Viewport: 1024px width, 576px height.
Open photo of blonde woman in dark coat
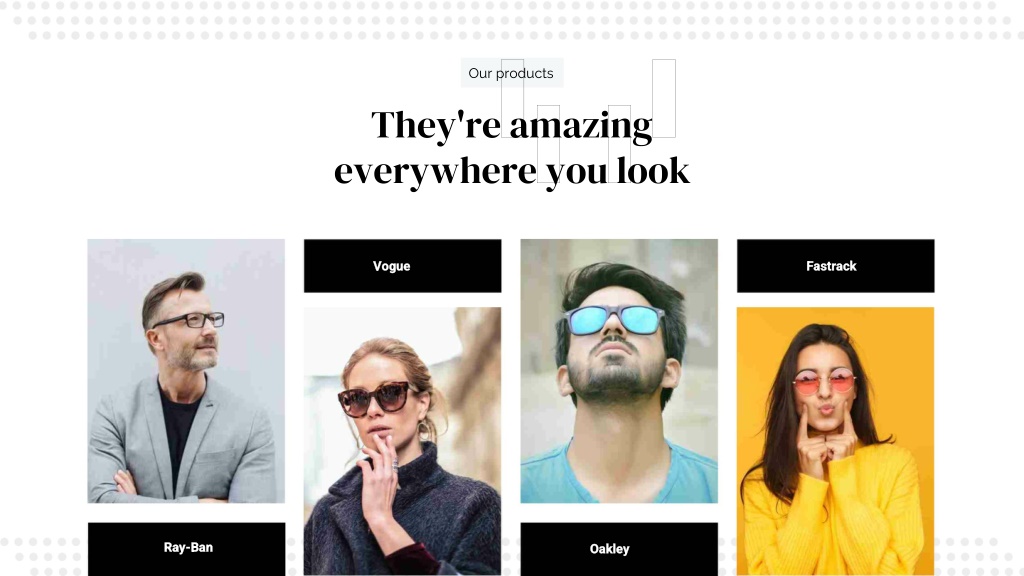click(402, 441)
